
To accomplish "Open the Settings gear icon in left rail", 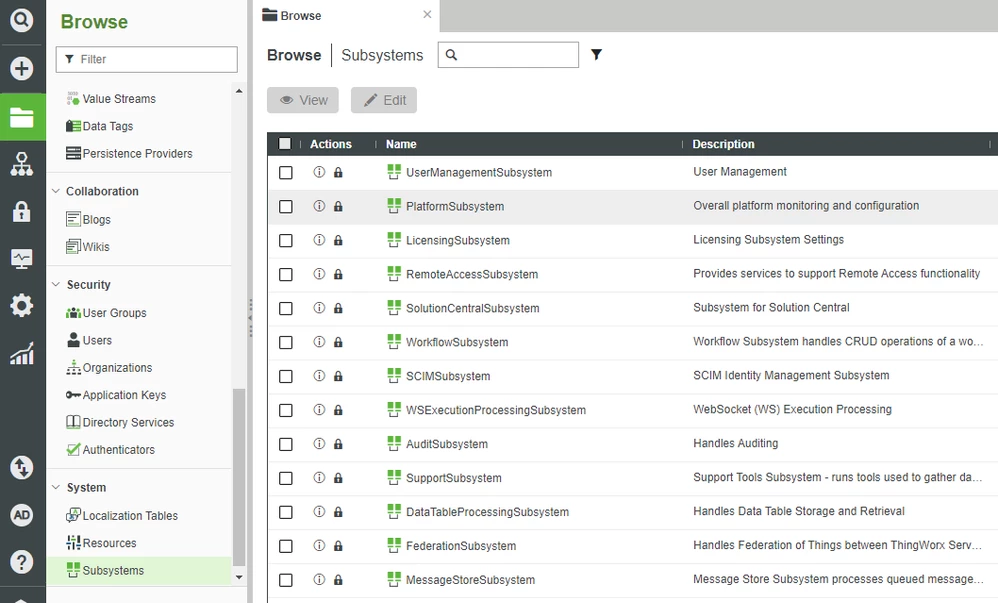I will pos(22,306).
